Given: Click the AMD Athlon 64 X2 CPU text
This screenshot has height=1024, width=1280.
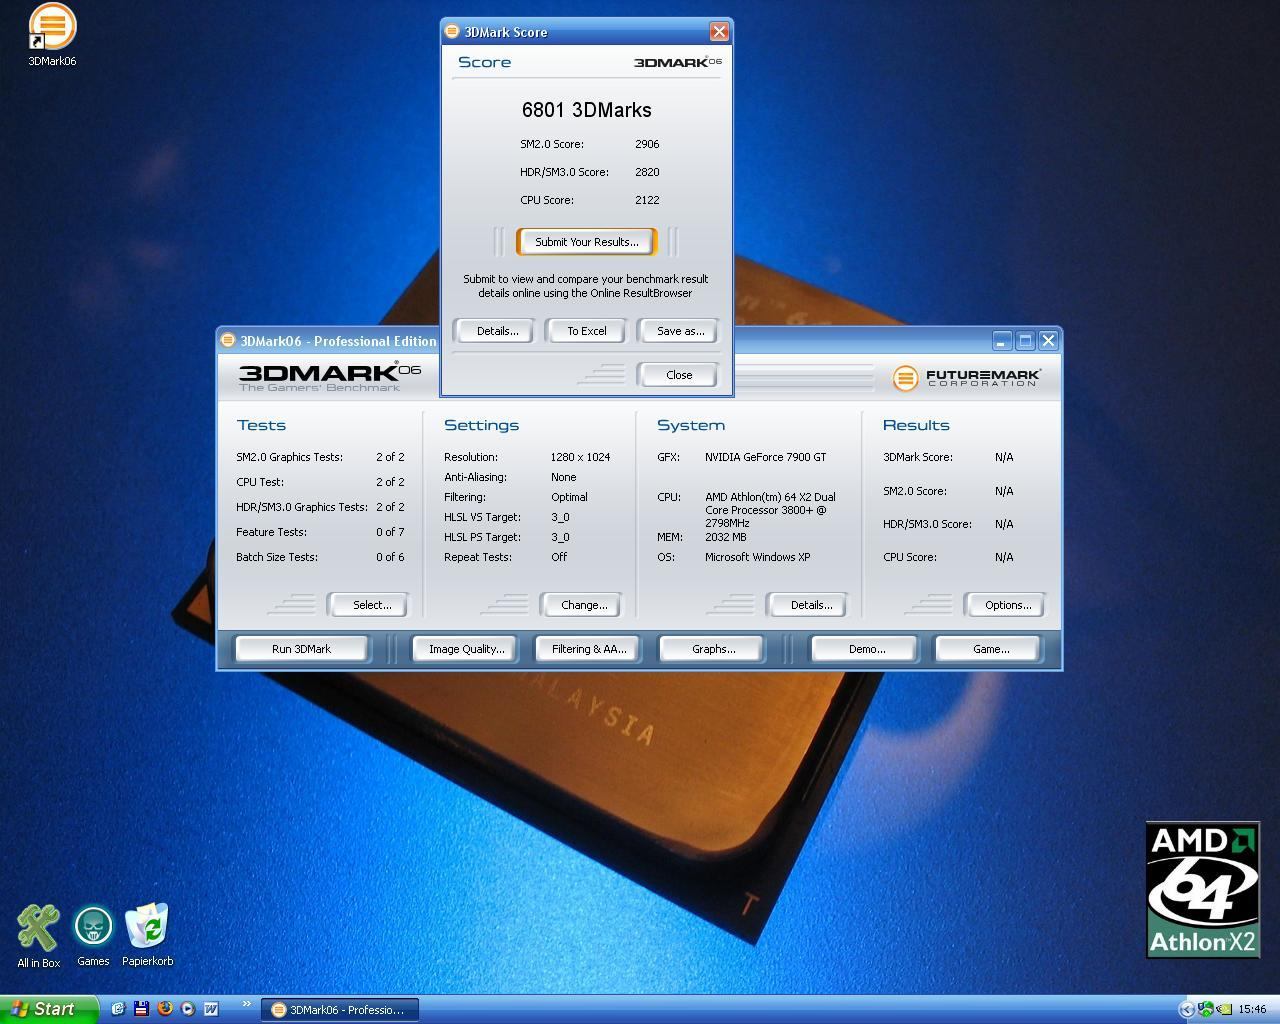Looking at the screenshot, I should pyautogui.click(x=770, y=510).
